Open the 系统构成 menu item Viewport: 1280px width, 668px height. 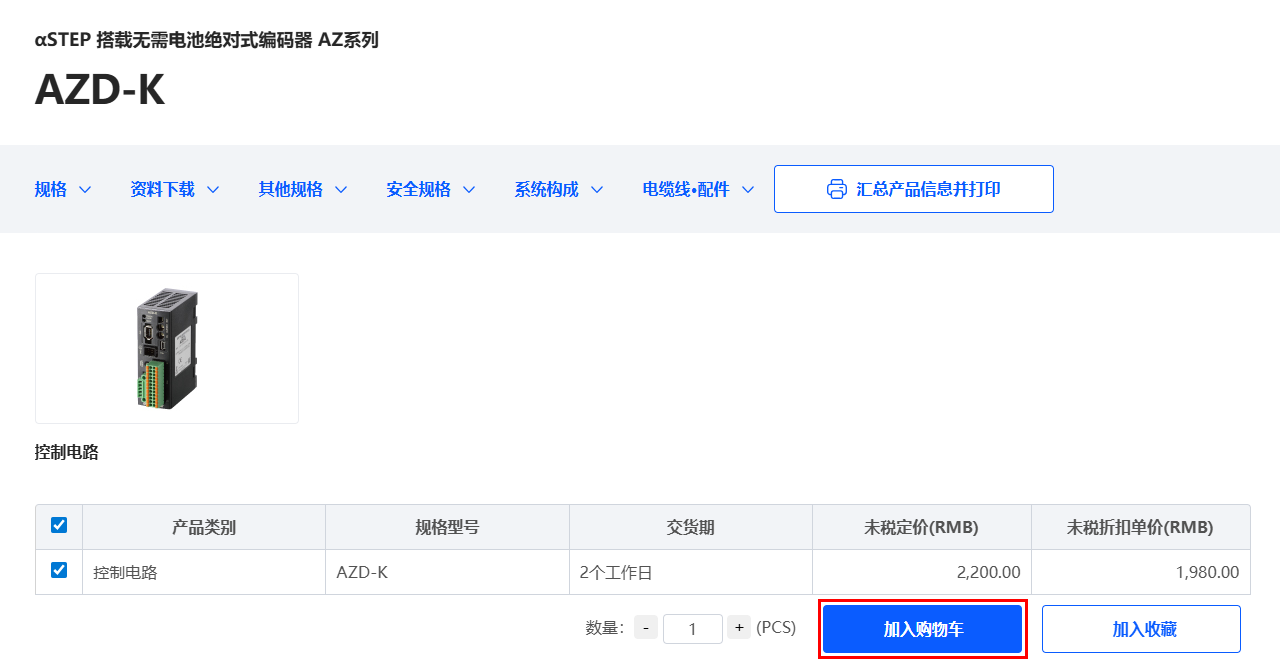click(546, 189)
